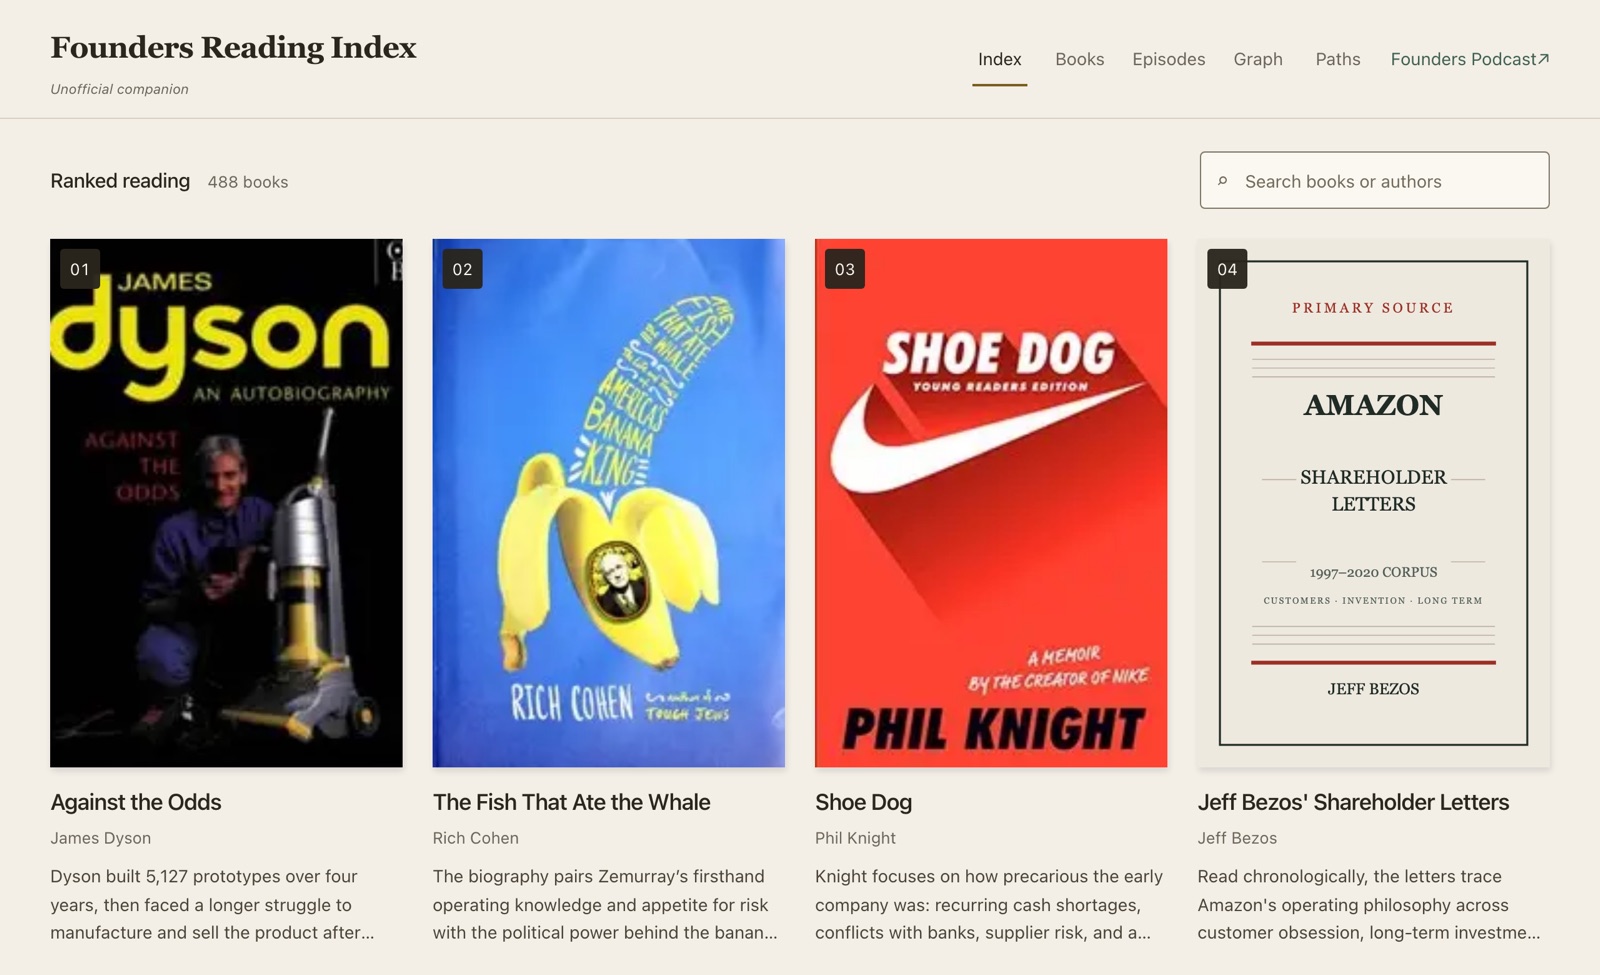
Task: Click the Unofficial companion subtitle
Action: (x=119, y=89)
